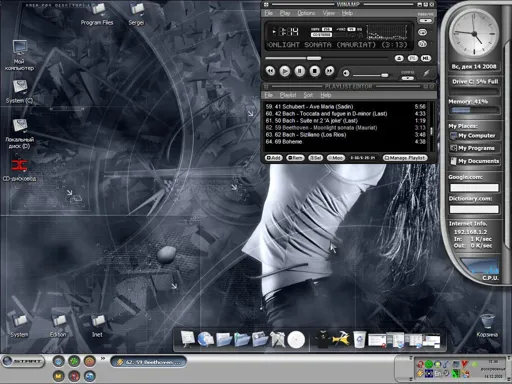
Task: Open My Computer in the sidebar
Action: coord(474,136)
